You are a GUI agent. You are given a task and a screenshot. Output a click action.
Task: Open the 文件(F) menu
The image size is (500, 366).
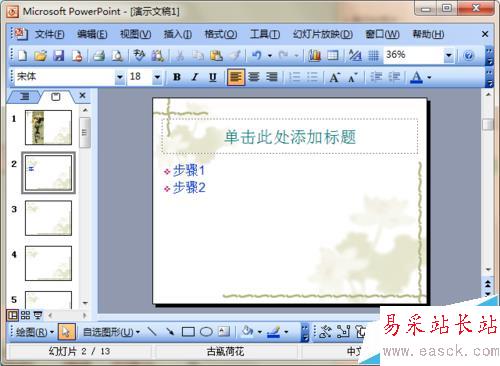click(50, 34)
